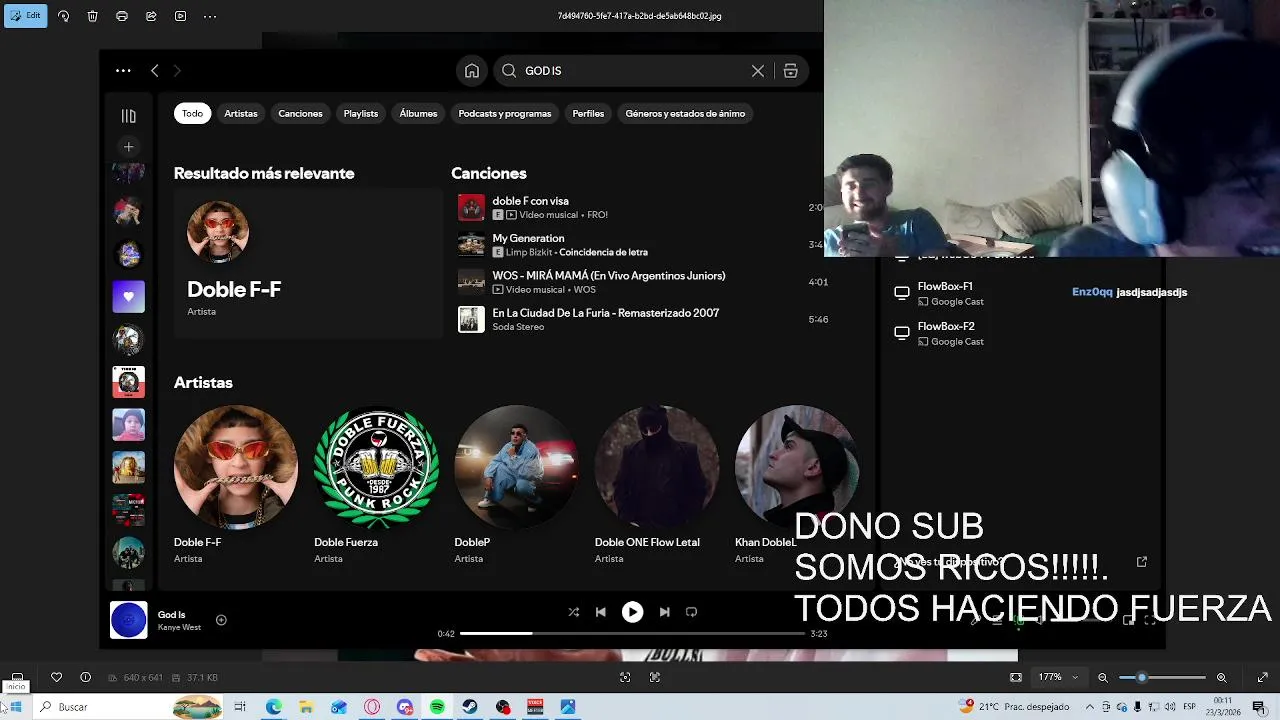Seek on the song progress bar
This screenshot has height=720, width=1280.
632,633
